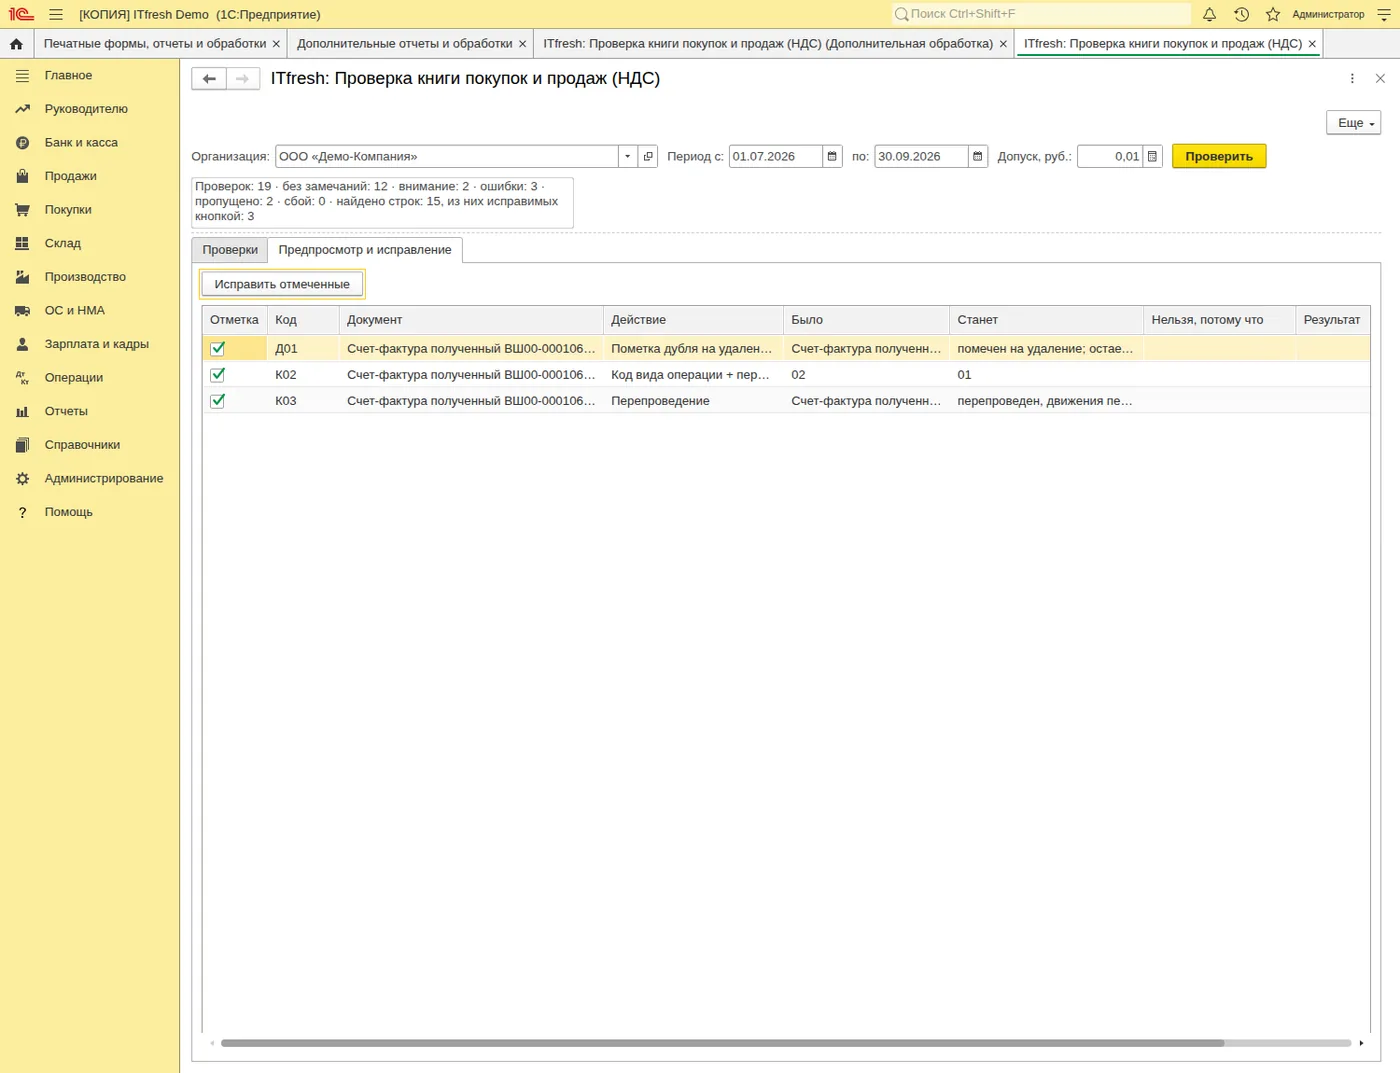
Task: Open the Еще dropdown menu
Action: pyautogui.click(x=1354, y=123)
